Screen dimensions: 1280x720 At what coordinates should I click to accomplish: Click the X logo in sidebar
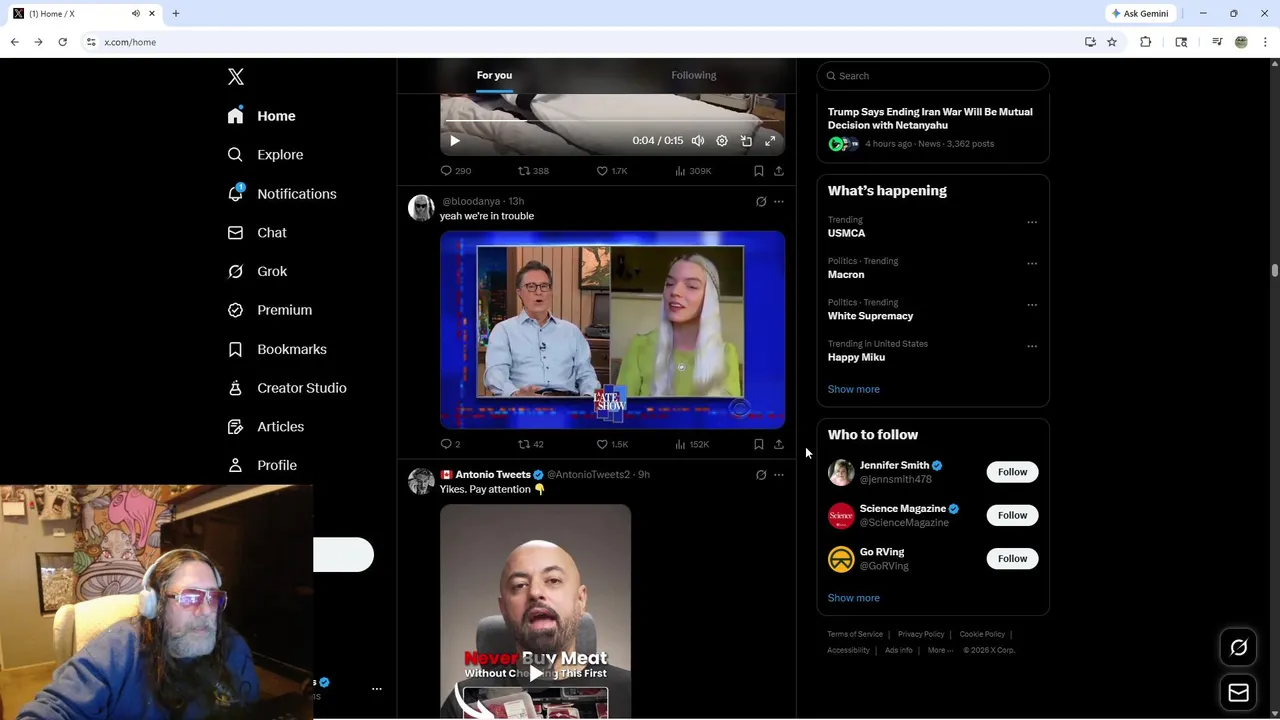coord(236,77)
